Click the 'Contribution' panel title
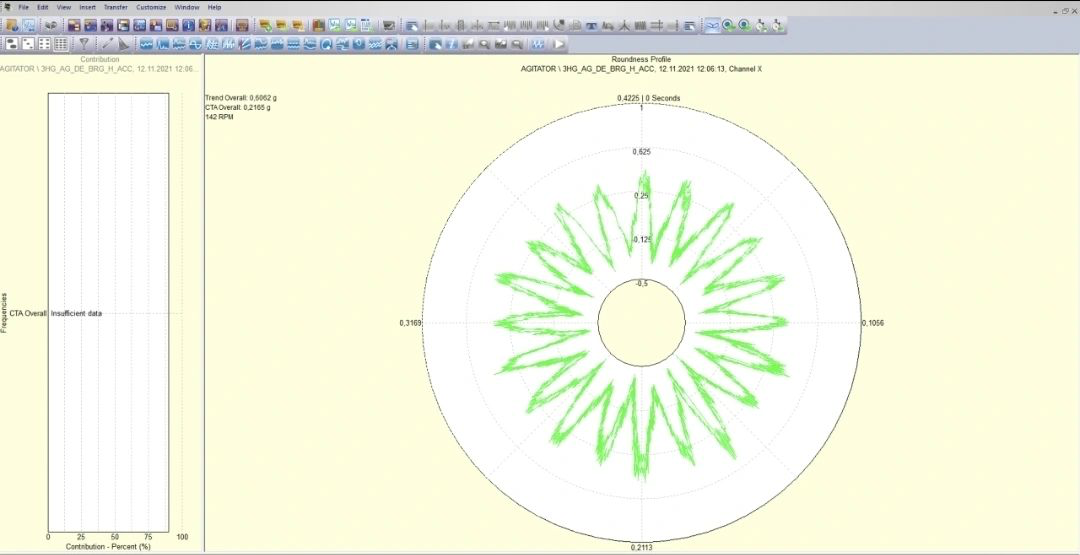1080x555 pixels. (100, 60)
